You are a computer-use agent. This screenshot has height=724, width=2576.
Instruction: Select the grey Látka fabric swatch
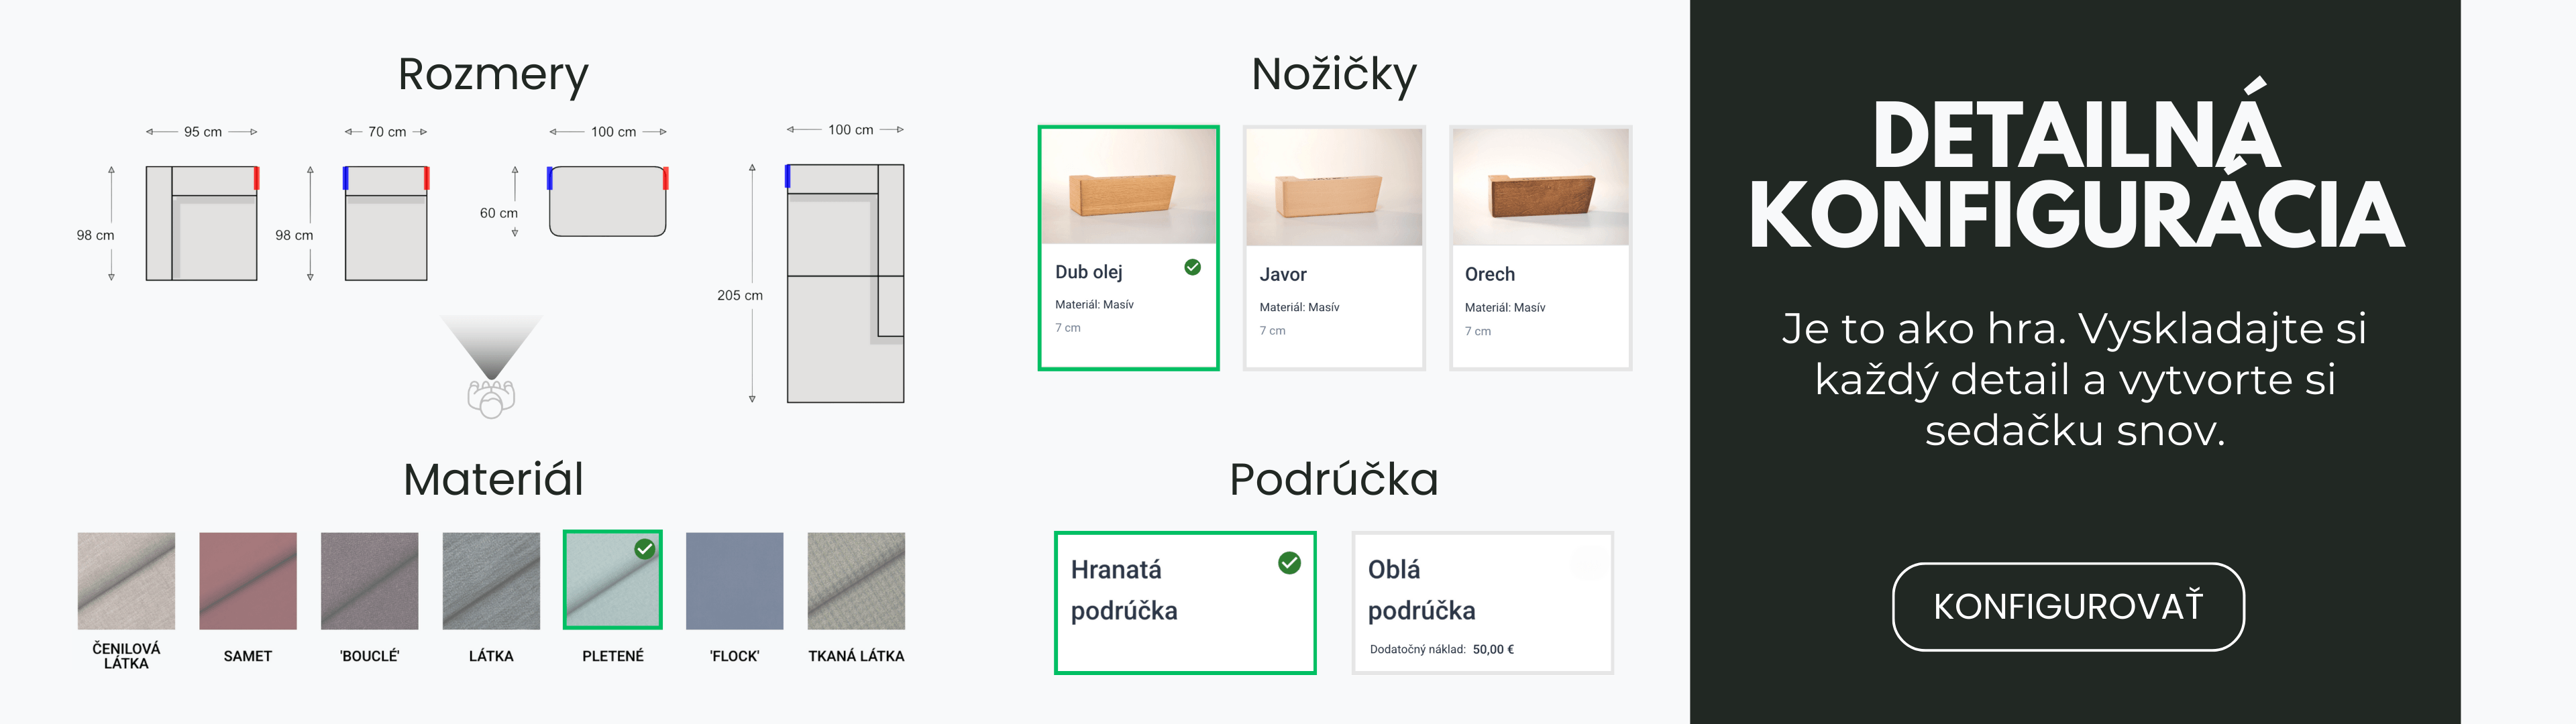point(491,581)
